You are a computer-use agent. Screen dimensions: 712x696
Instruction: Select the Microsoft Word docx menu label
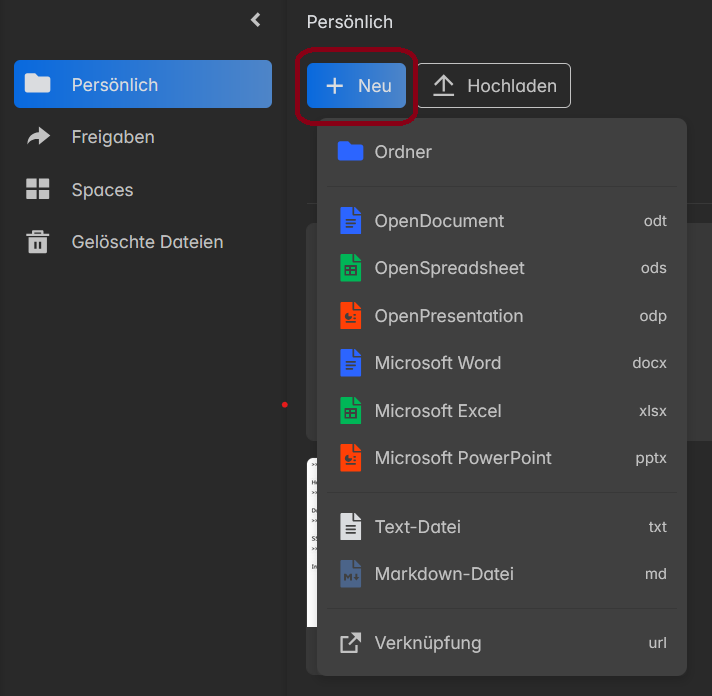[x=437, y=363]
